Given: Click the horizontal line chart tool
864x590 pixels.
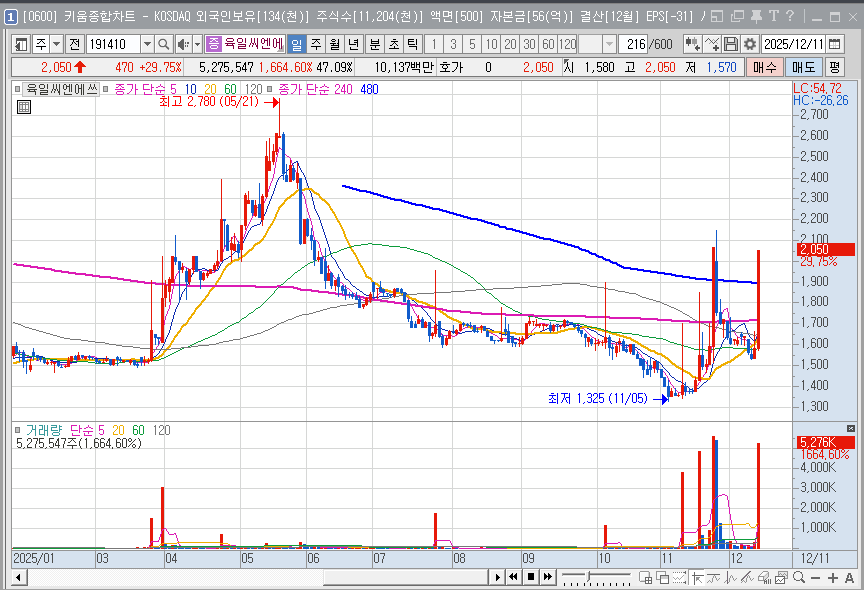Looking at the screenshot, I should tap(714, 577).
